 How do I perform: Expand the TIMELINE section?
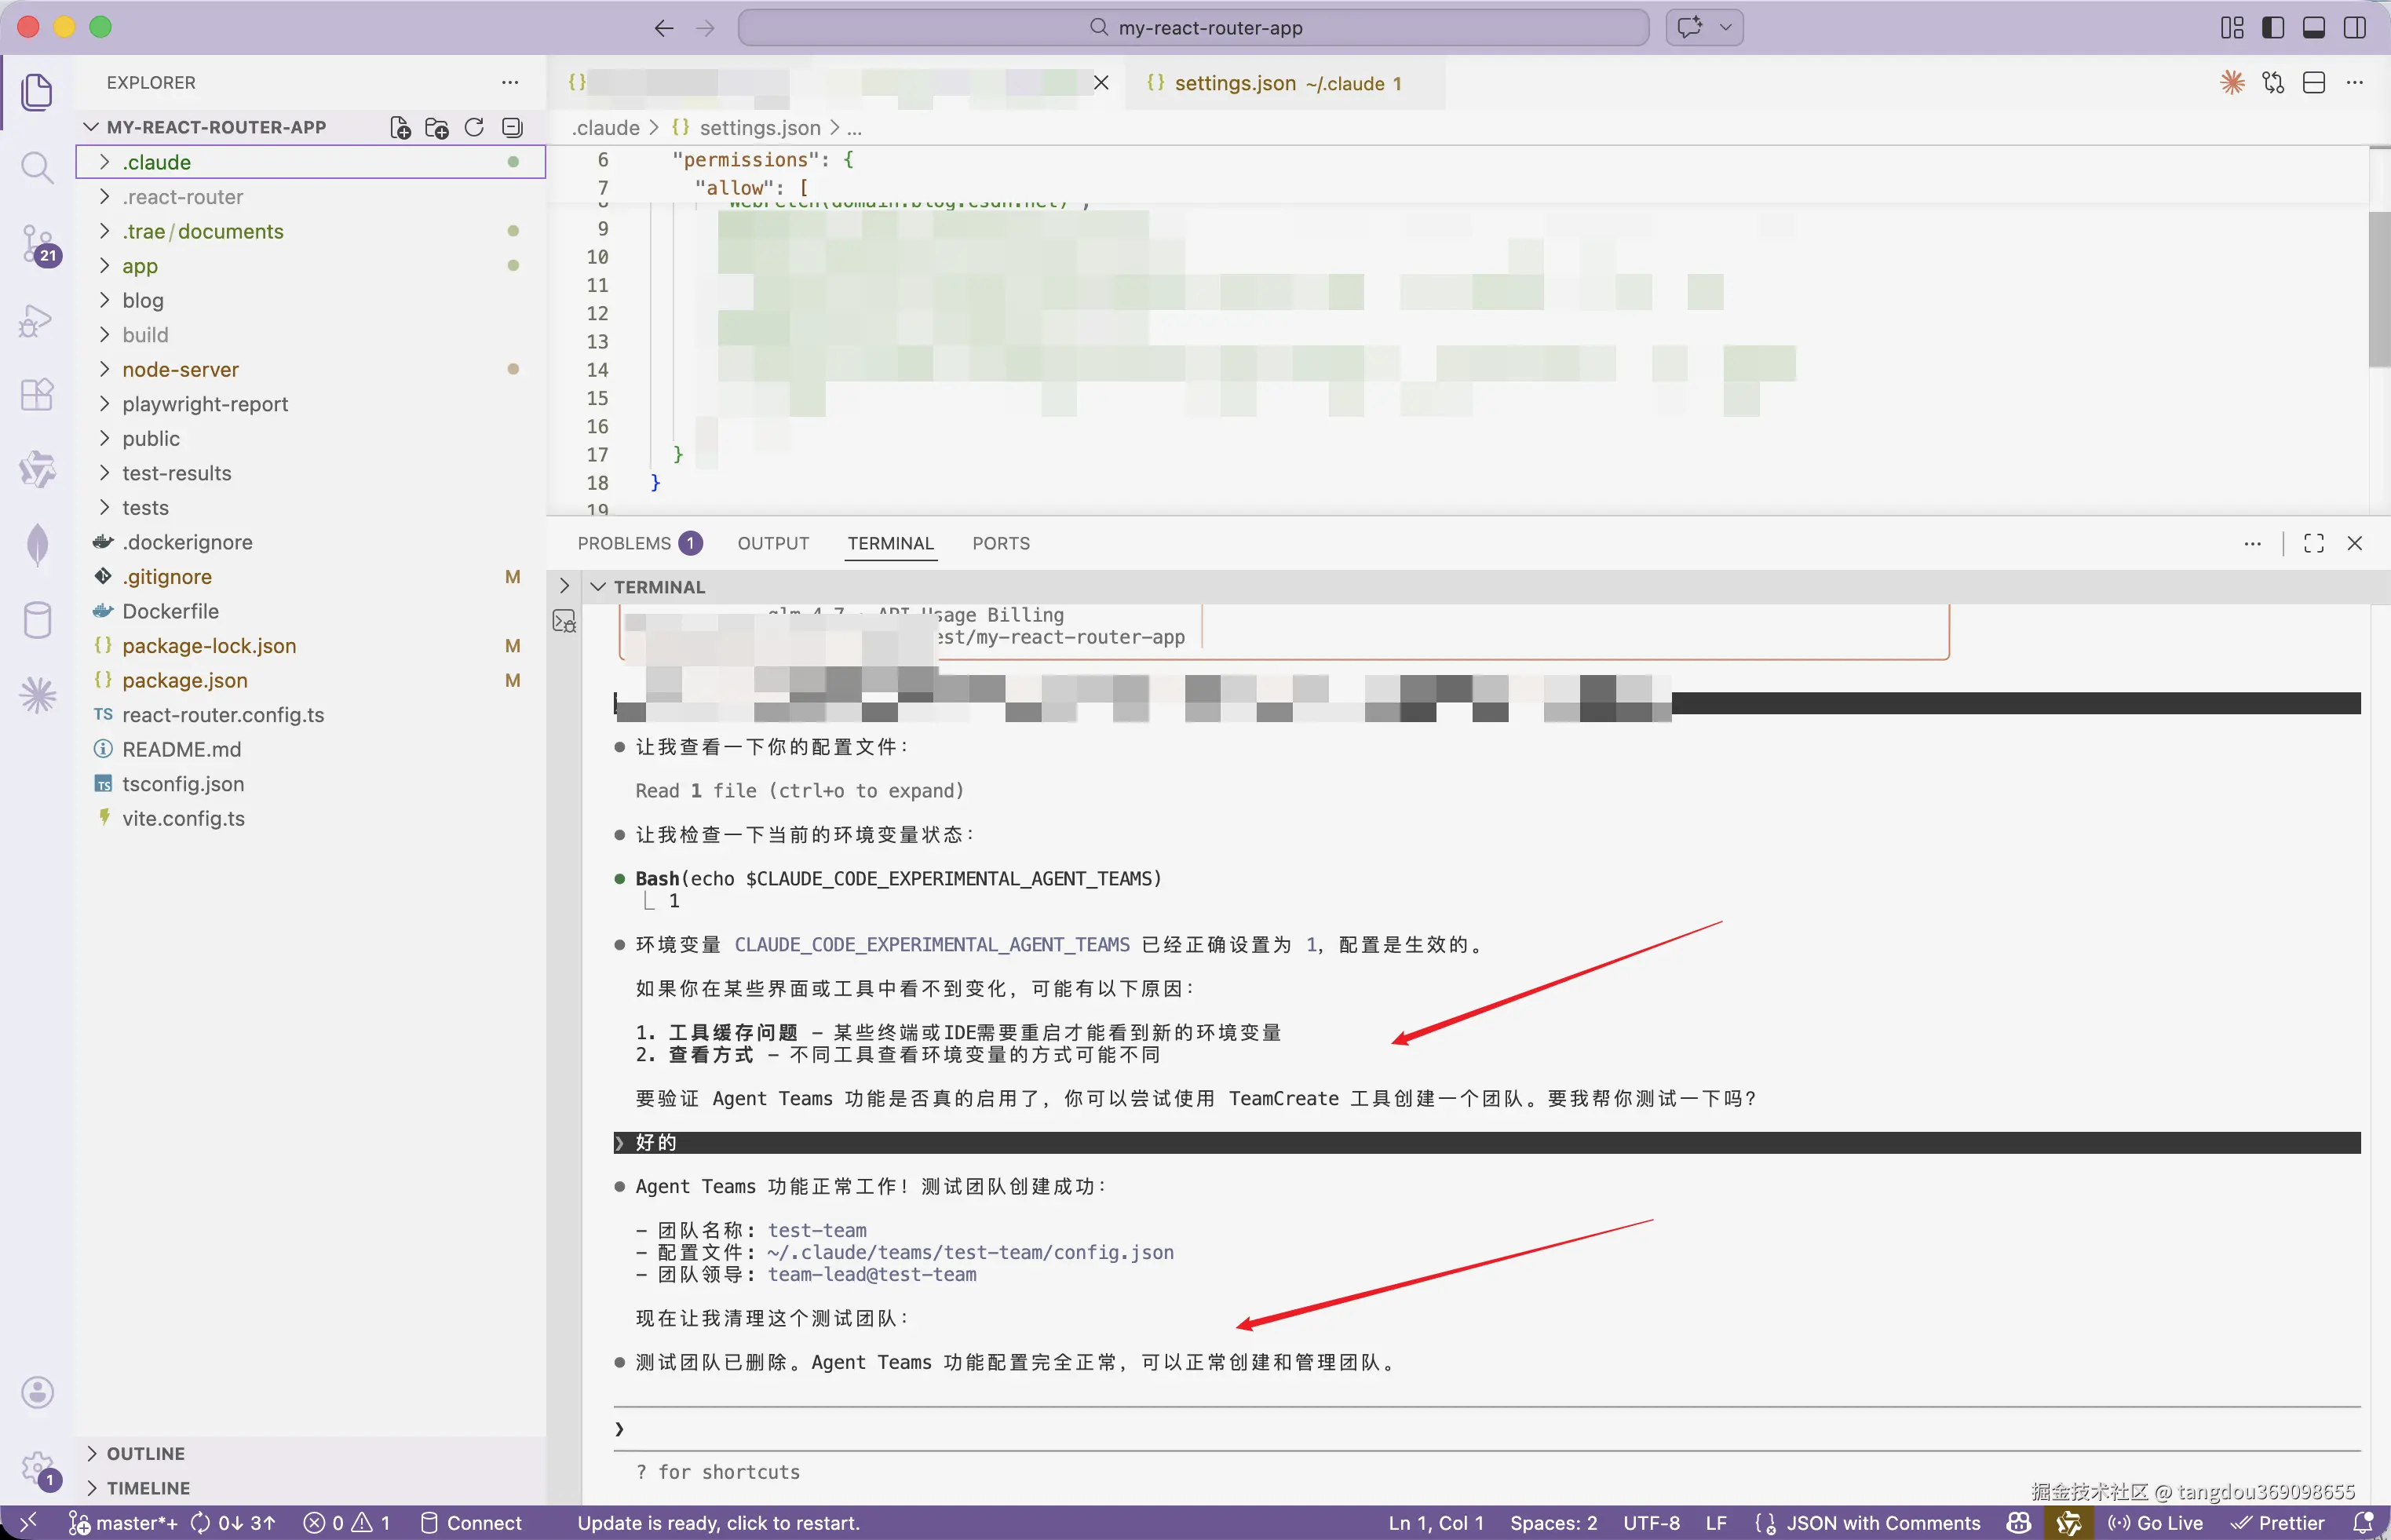point(148,1488)
